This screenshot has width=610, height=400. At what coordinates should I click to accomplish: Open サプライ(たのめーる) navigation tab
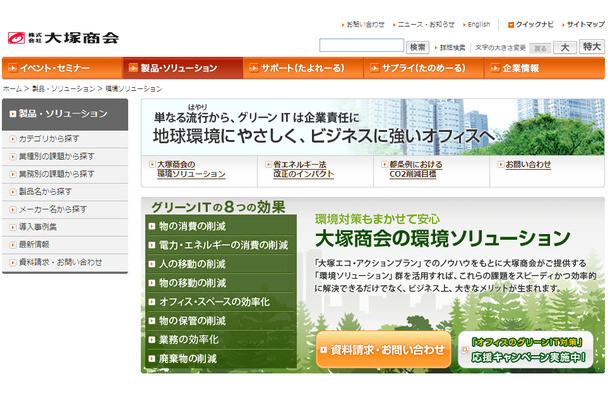424,68
